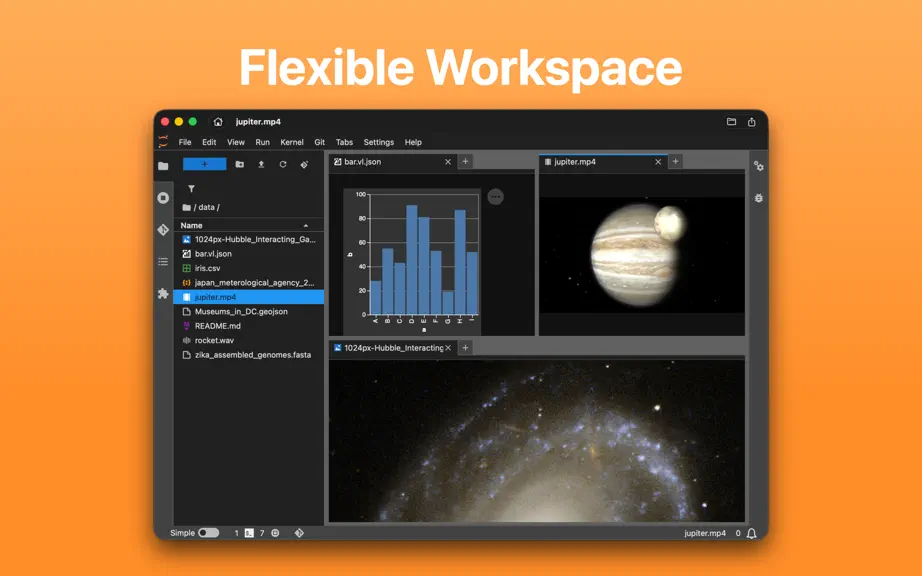The image size is (922, 576).
Task: Click the share icon in the title bar
Action: (751, 122)
